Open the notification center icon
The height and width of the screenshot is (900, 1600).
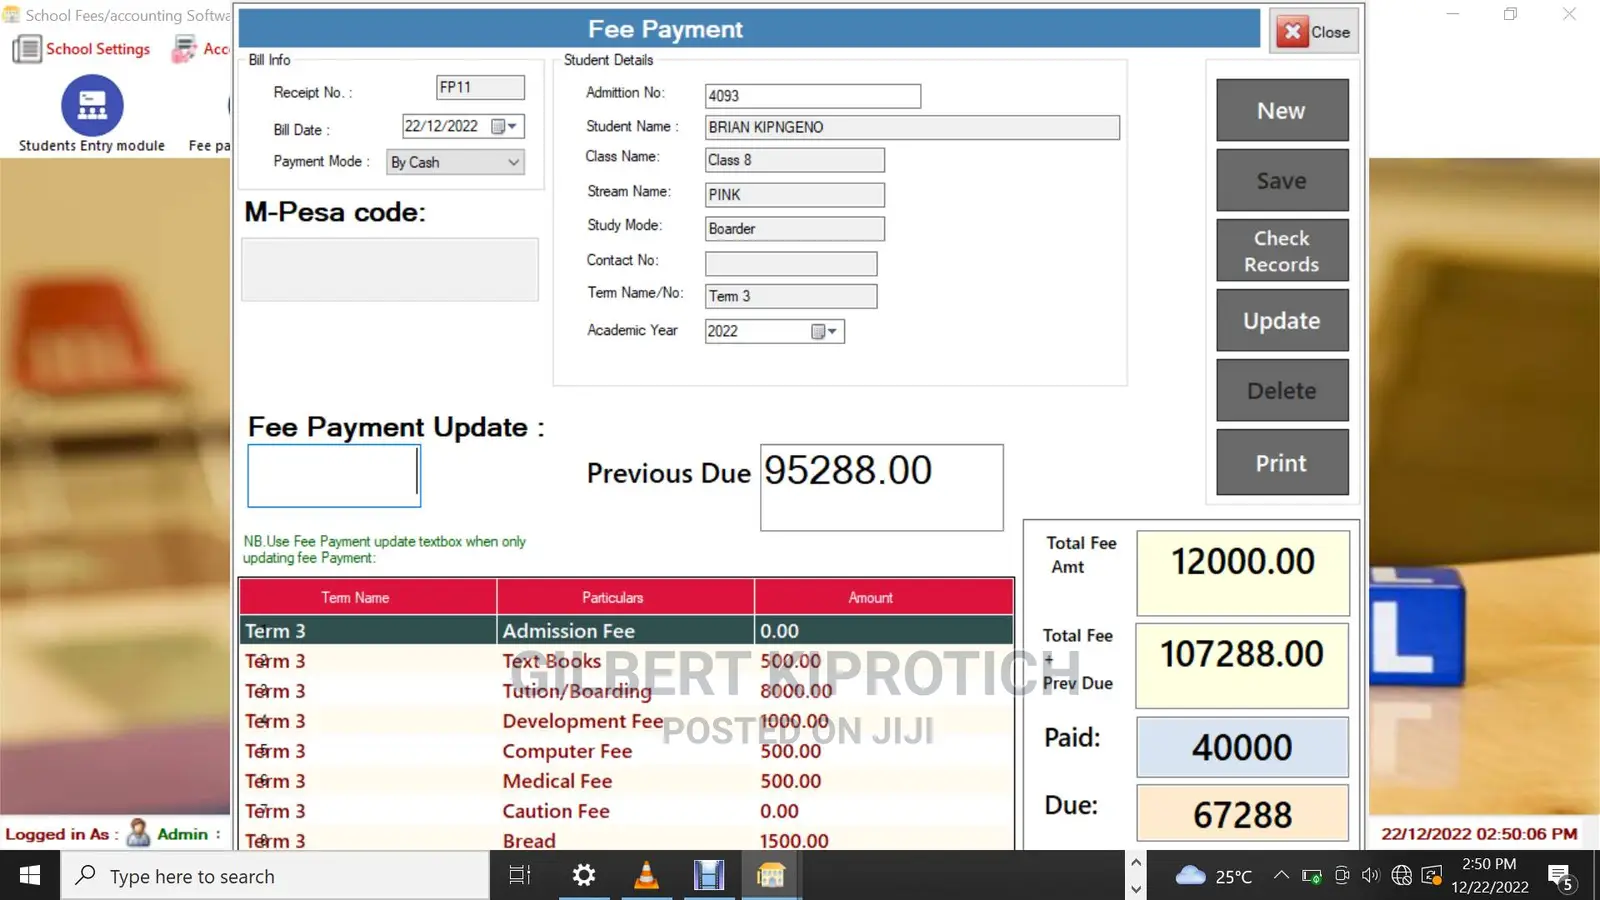(1561, 878)
